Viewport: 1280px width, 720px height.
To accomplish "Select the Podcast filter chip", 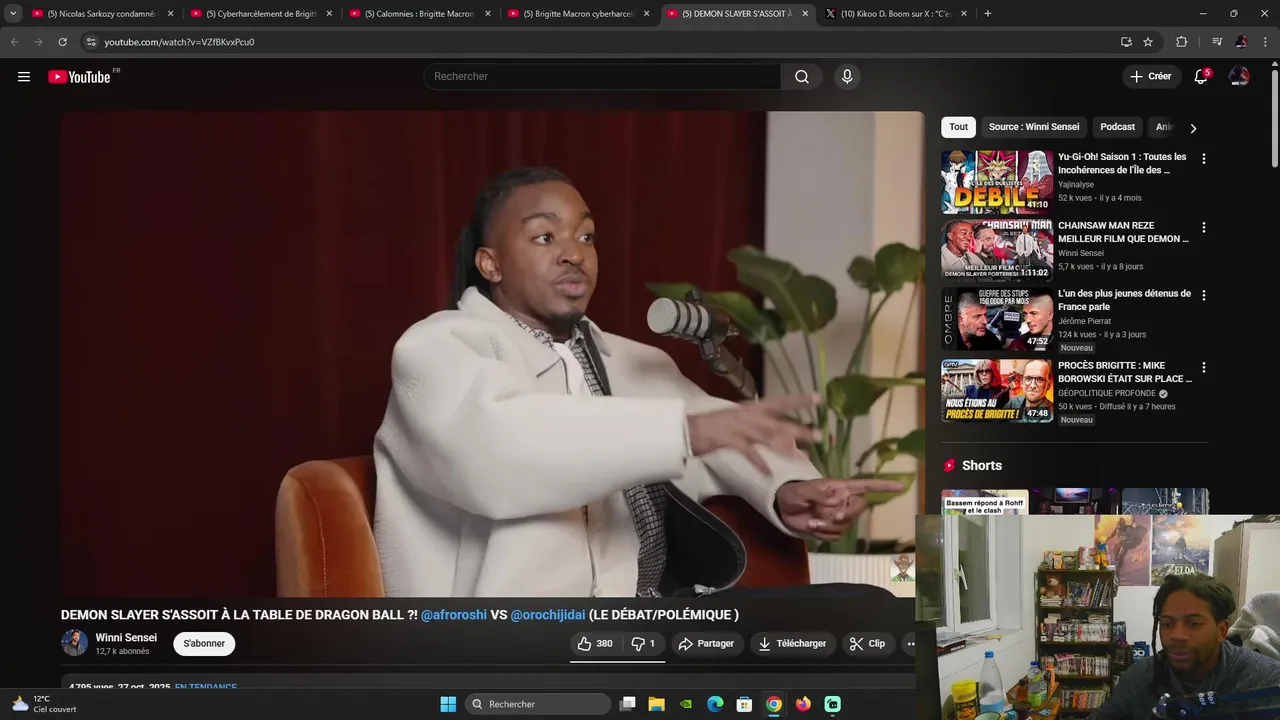I will [x=1117, y=127].
